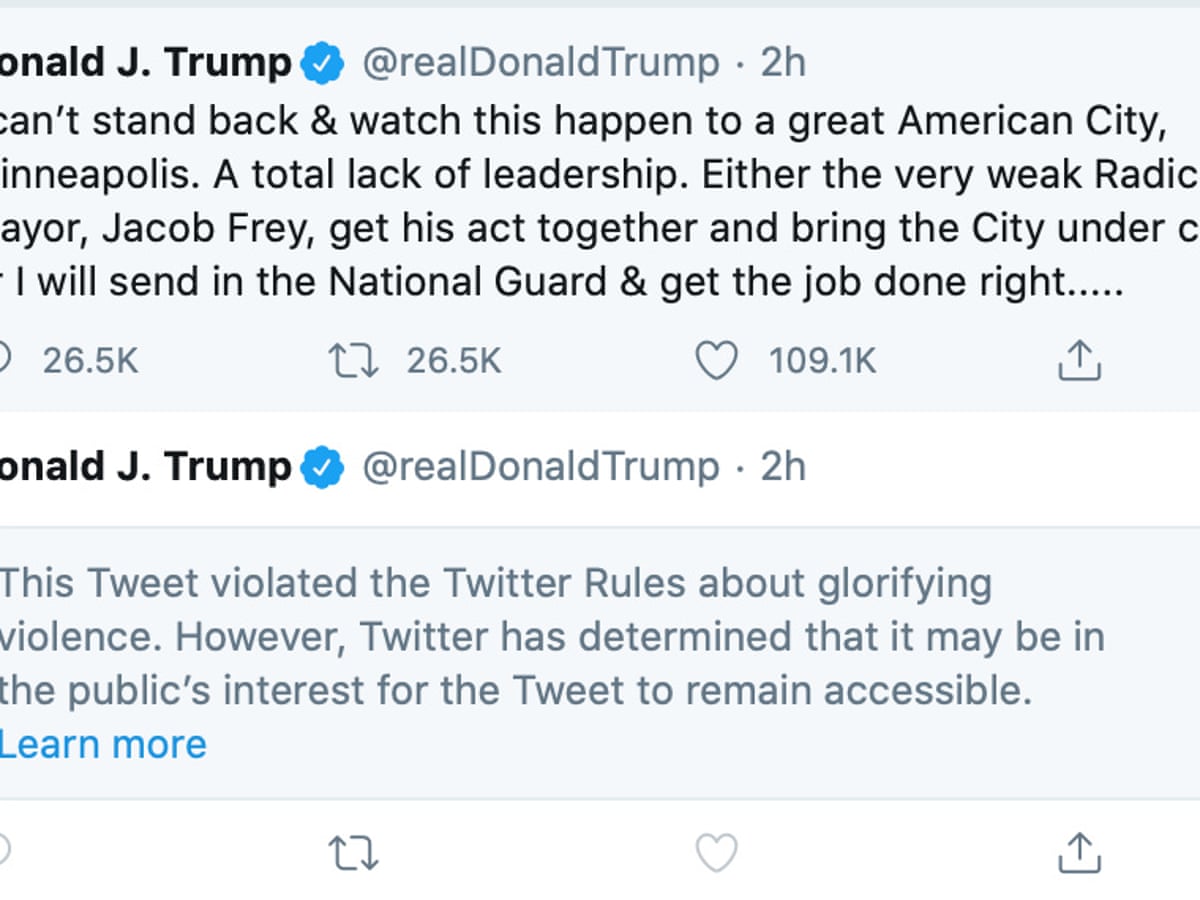Click the 2h timestamp on the first tweet

coord(782,64)
